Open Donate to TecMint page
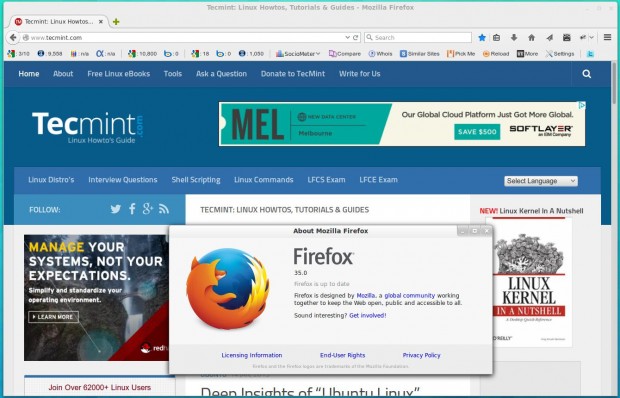 293,74
